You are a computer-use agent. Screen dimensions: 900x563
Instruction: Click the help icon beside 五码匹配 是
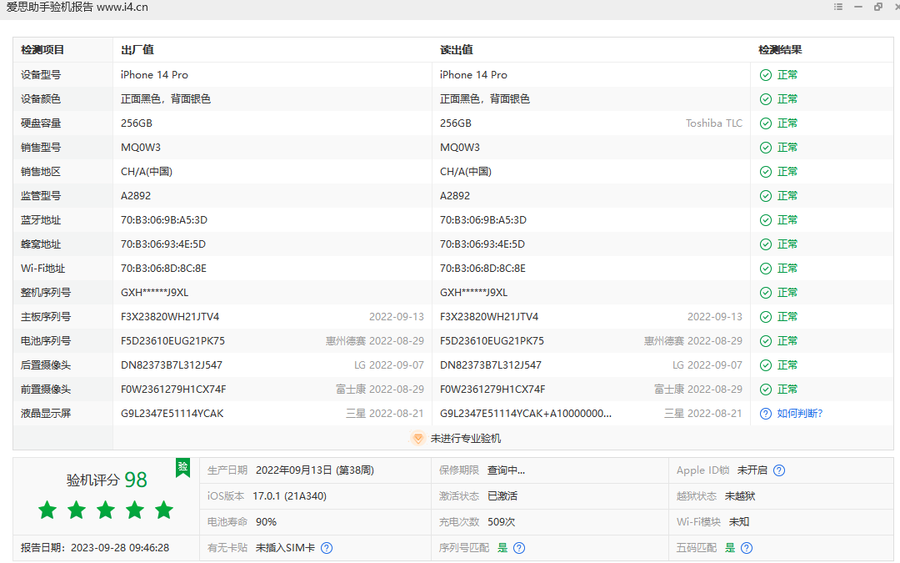coord(746,548)
